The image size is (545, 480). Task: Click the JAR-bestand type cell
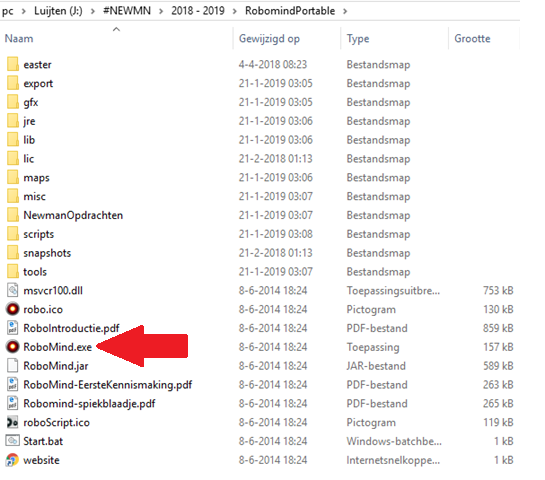[376, 366]
